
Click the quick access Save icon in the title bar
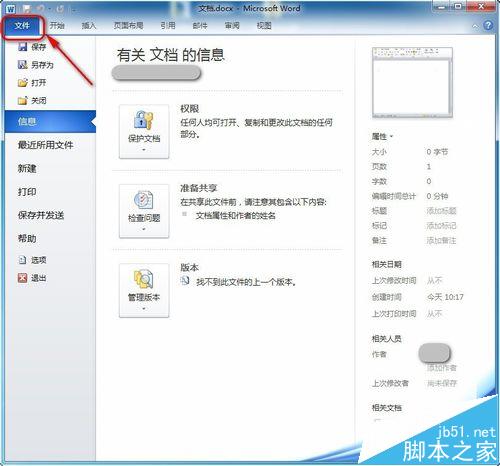[27, 9]
